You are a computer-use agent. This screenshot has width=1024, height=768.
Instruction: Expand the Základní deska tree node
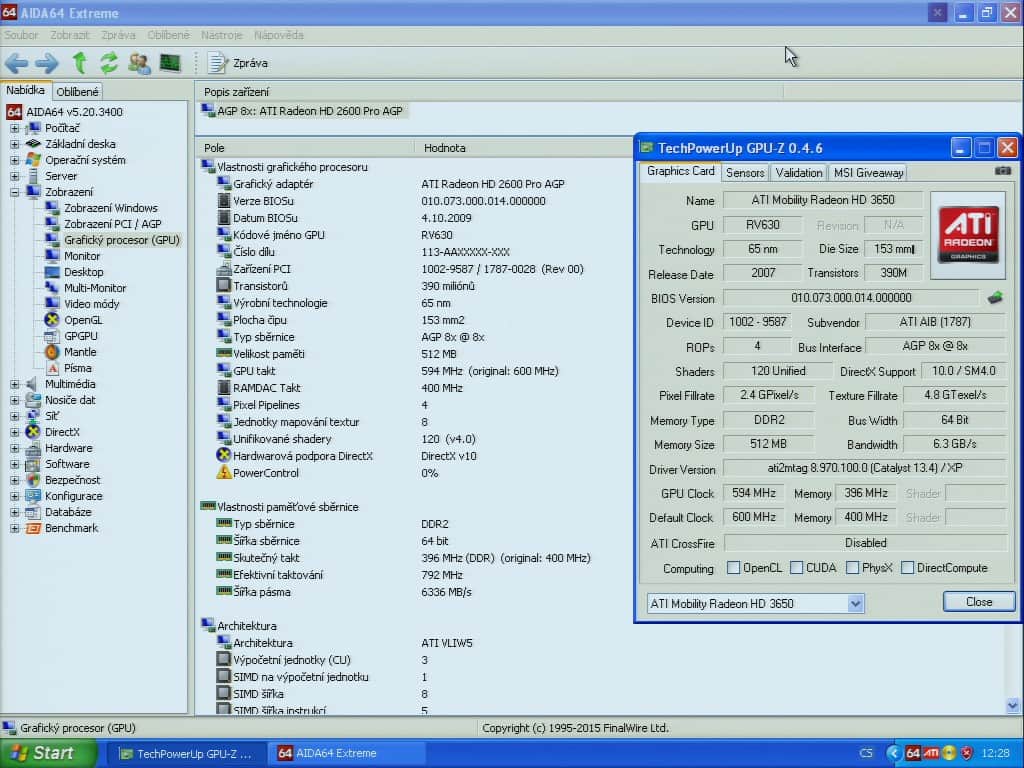point(14,144)
